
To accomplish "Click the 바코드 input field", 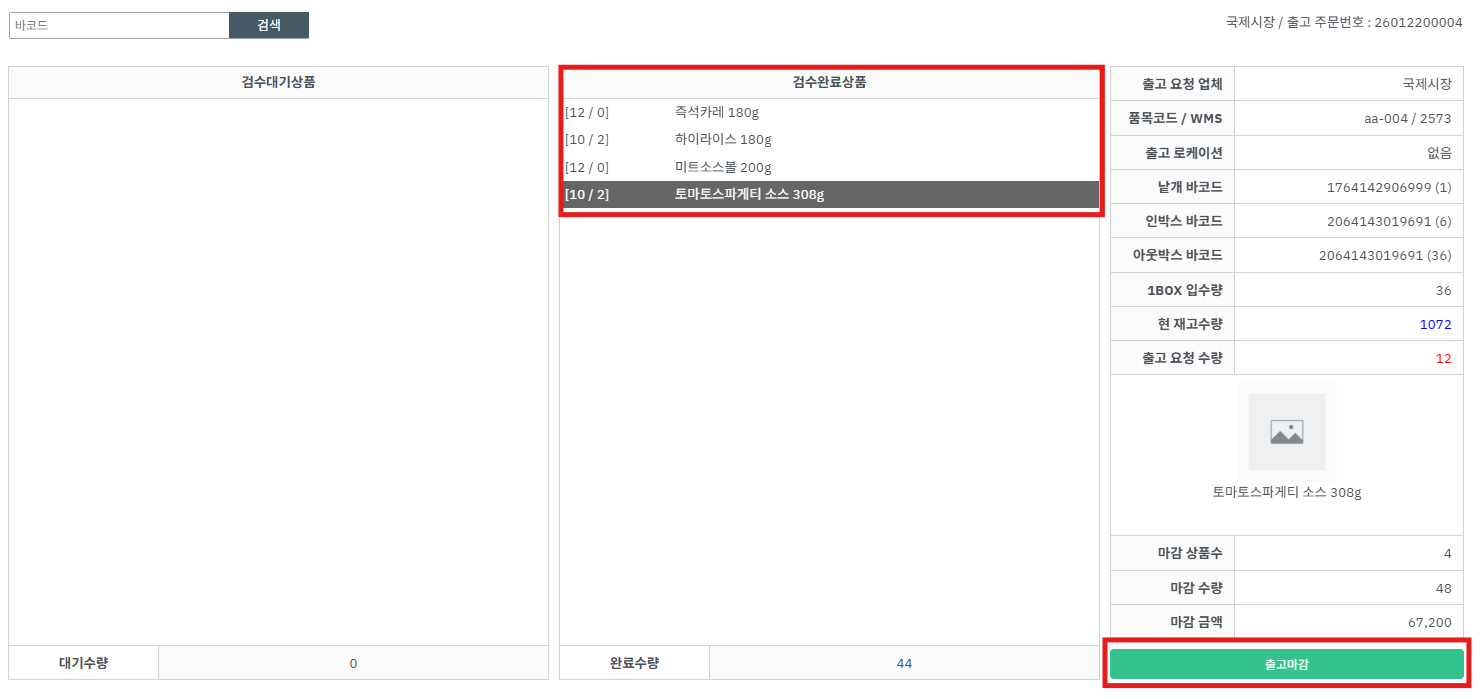I will tap(119, 26).
